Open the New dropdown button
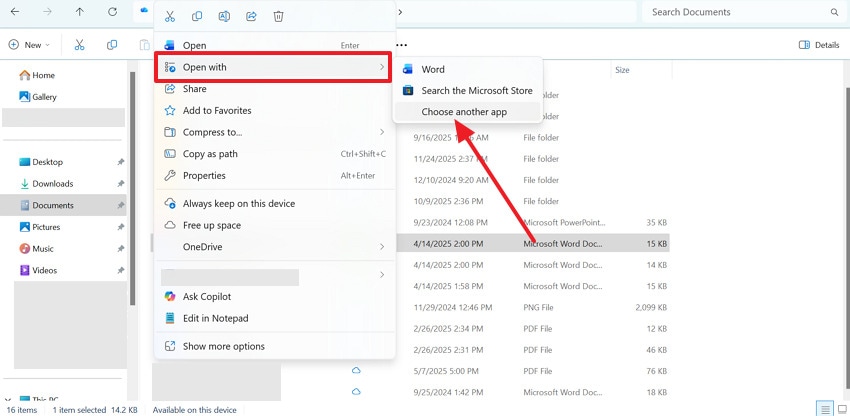 click(29, 45)
